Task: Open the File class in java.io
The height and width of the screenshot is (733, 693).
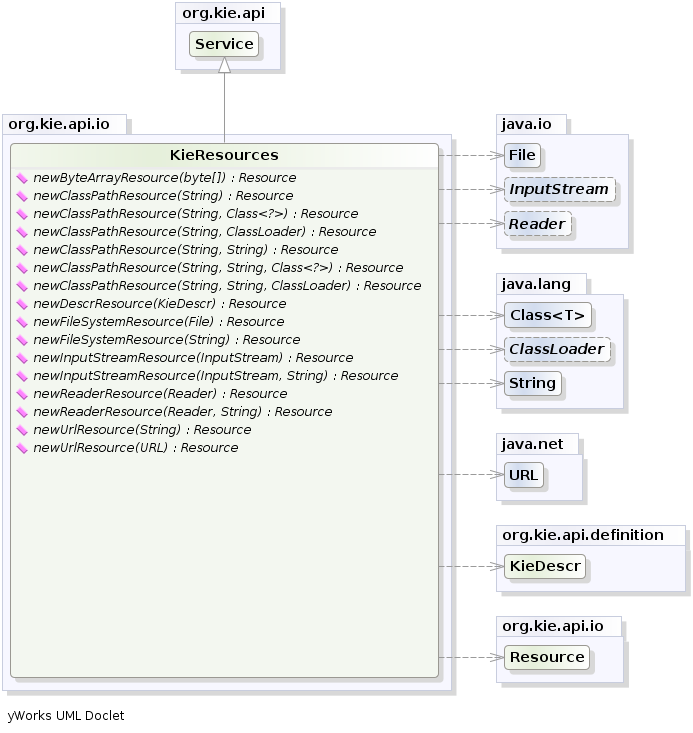Action: coord(522,155)
